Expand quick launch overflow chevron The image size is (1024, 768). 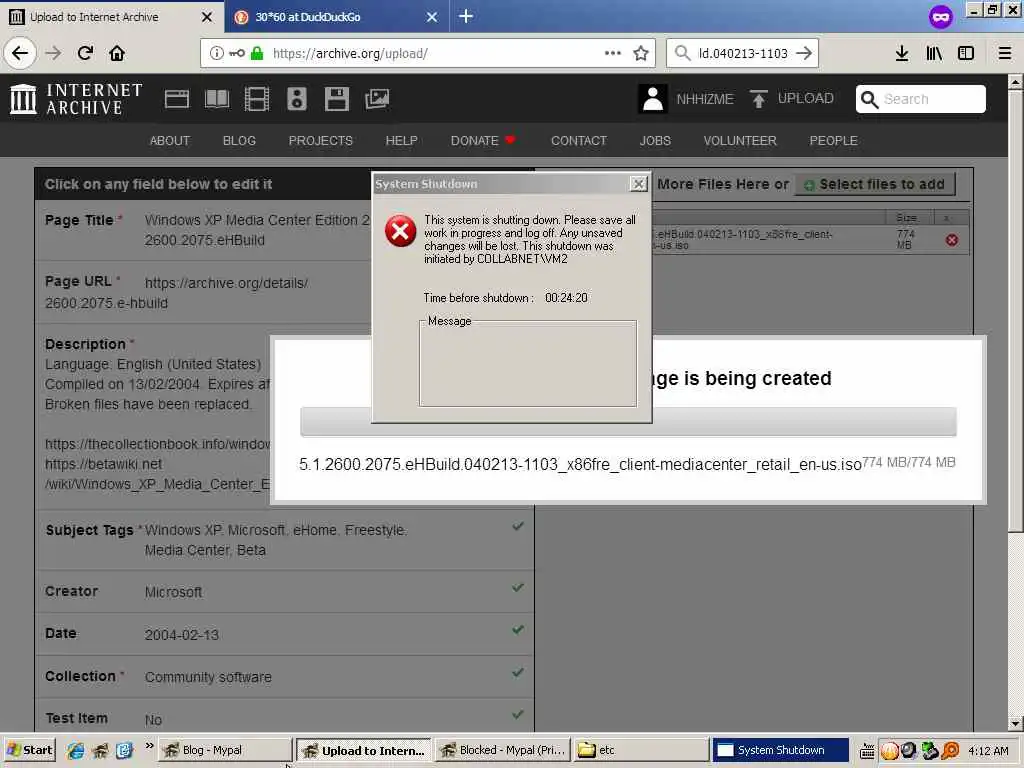pos(150,745)
